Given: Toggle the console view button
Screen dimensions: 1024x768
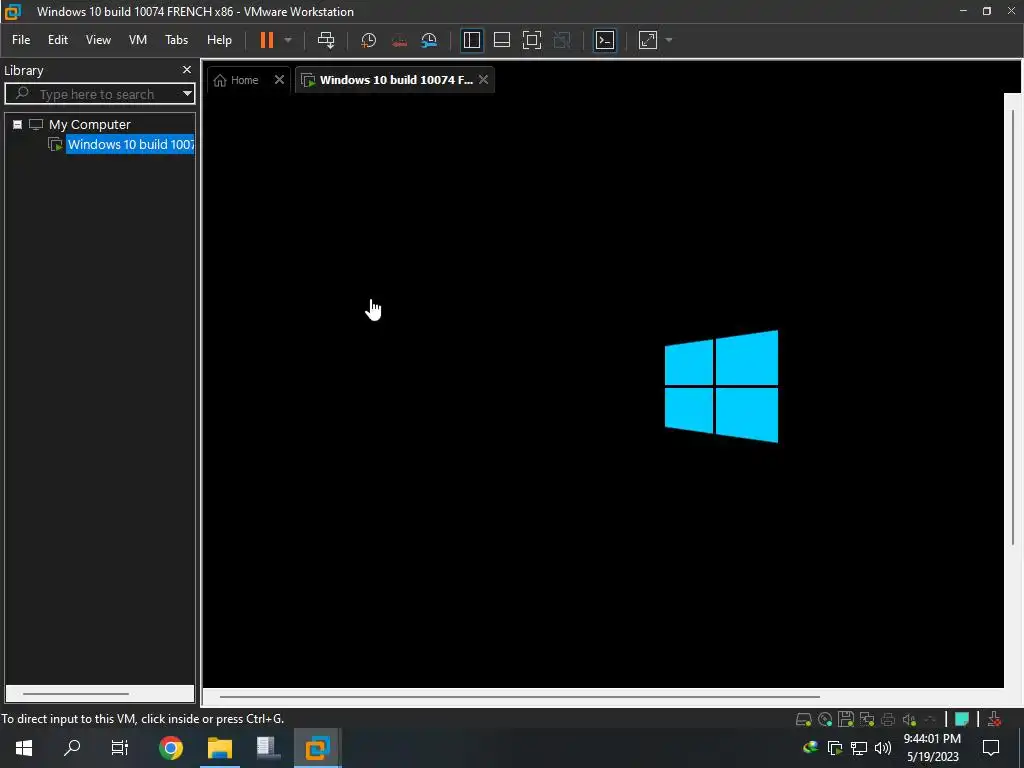Looking at the screenshot, I should (605, 40).
